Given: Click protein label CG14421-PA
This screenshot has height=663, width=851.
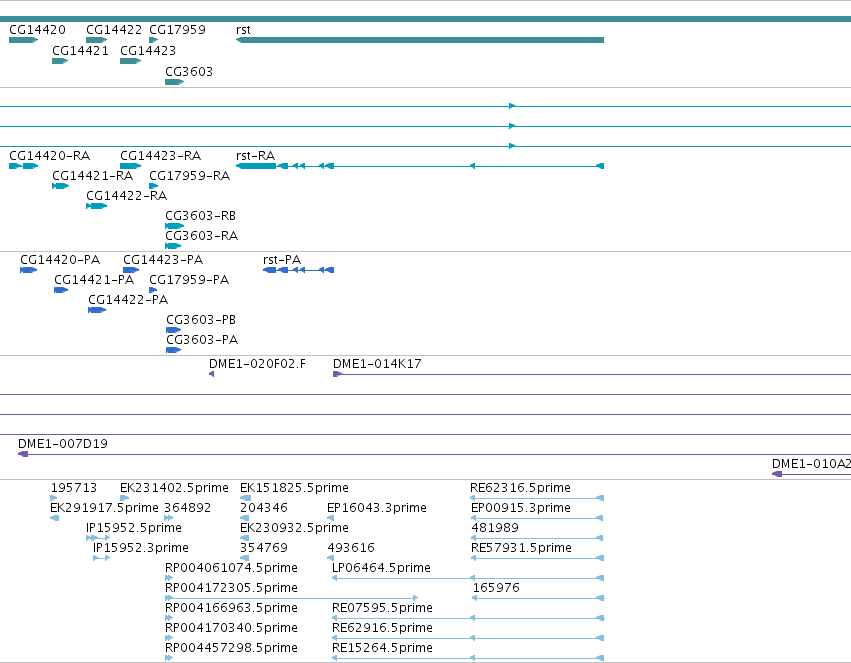Looking at the screenshot, I should click(94, 280).
